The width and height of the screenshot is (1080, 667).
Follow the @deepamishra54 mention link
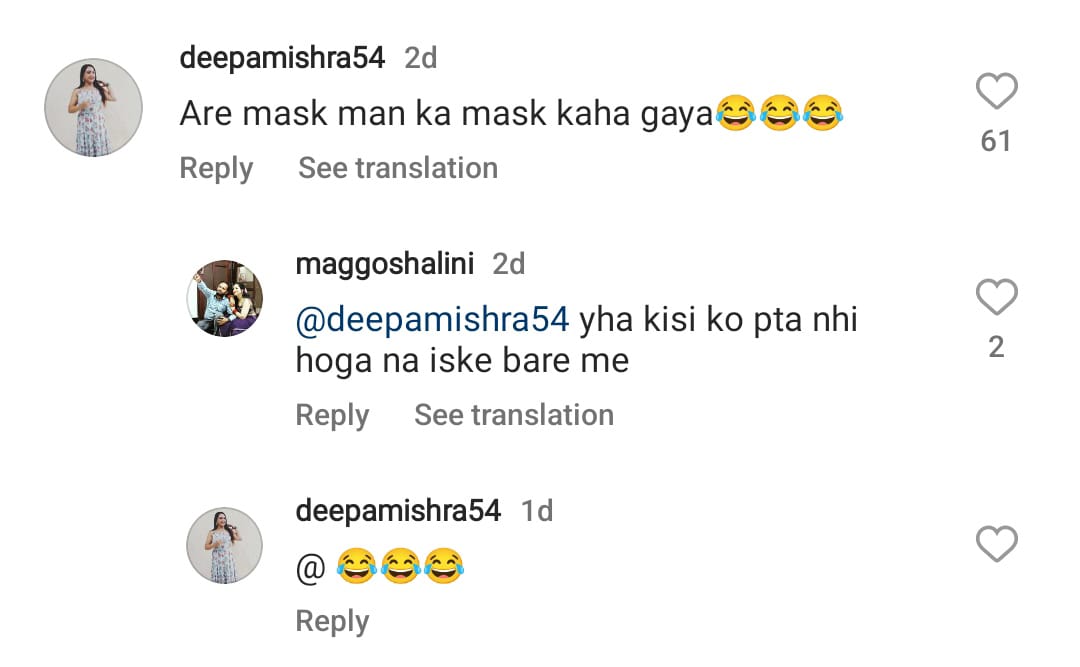pos(433,320)
